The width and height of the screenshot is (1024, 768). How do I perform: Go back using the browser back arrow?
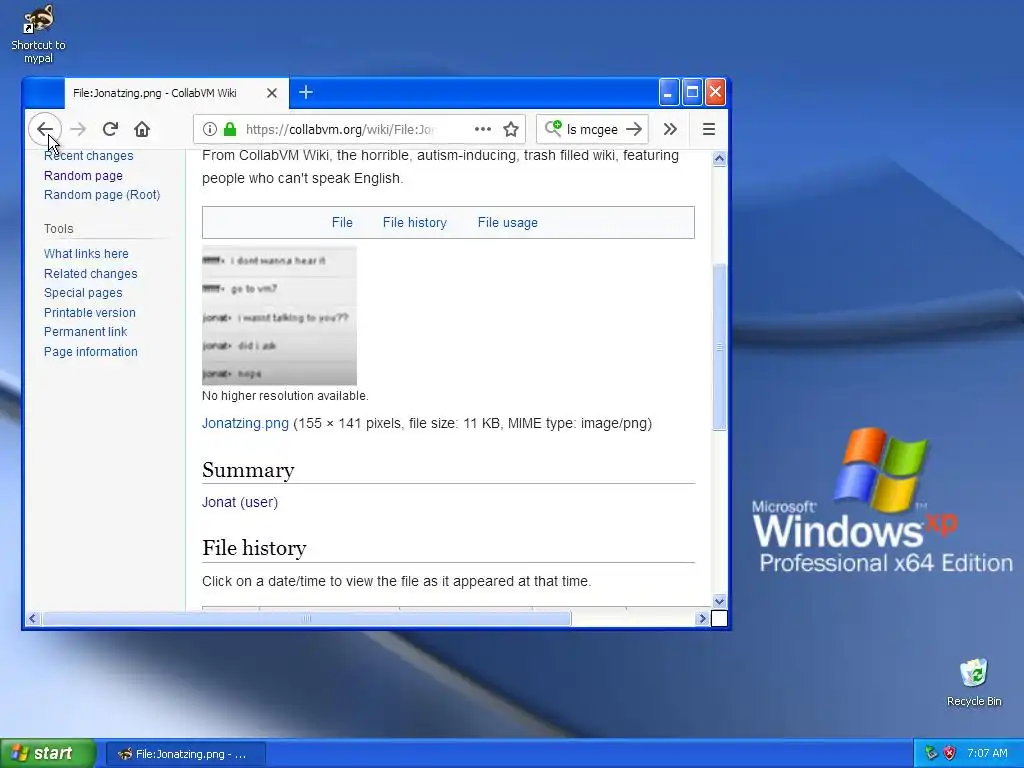pos(44,129)
